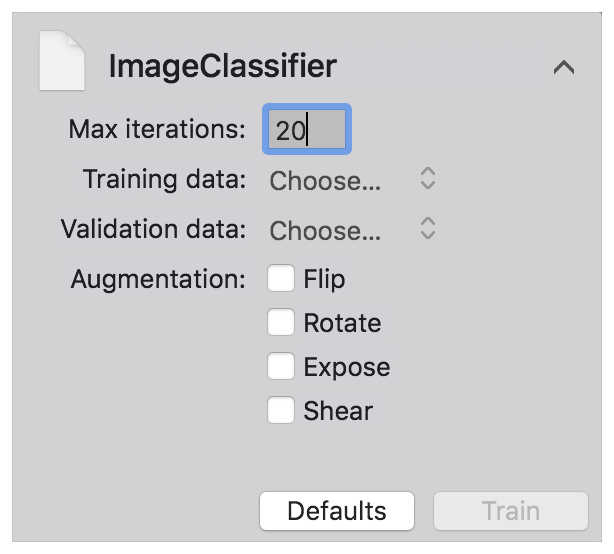Screen dimensions: 614x554
Task: Click the Flip label text
Action: click(324, 279)
